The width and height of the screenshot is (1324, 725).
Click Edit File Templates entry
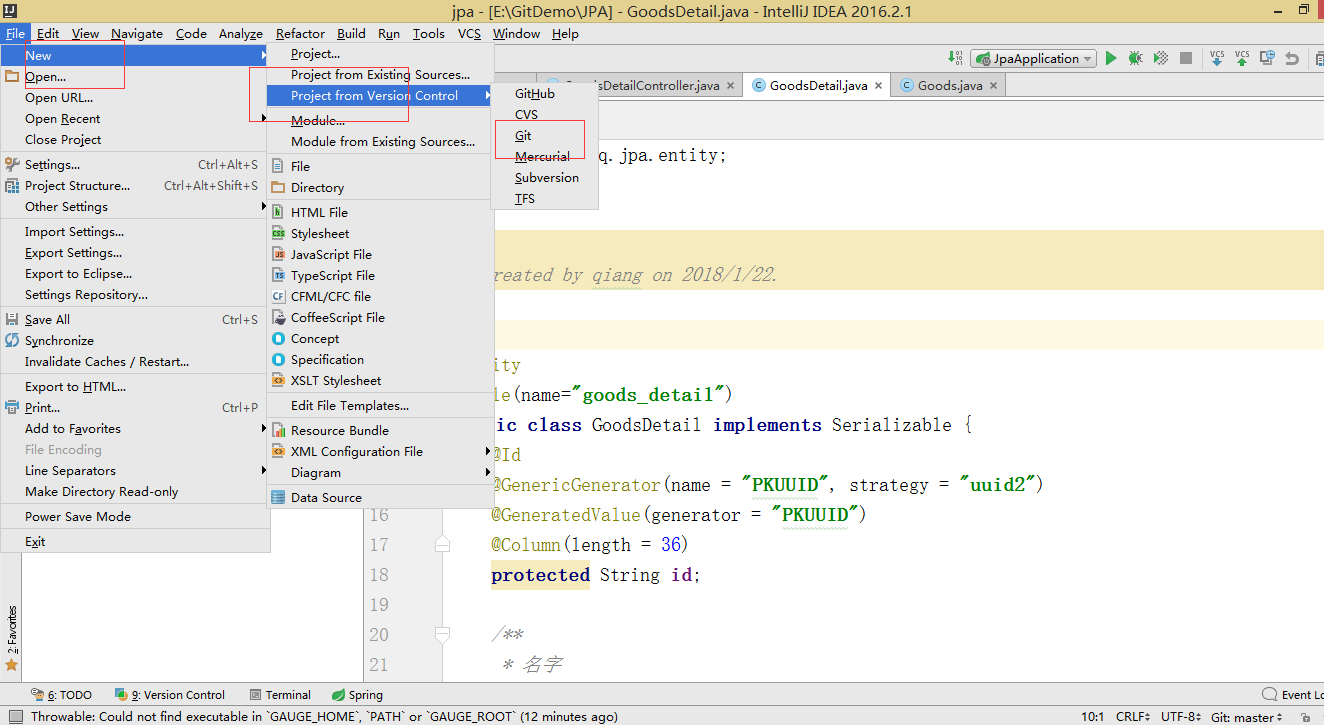[380, 406]
